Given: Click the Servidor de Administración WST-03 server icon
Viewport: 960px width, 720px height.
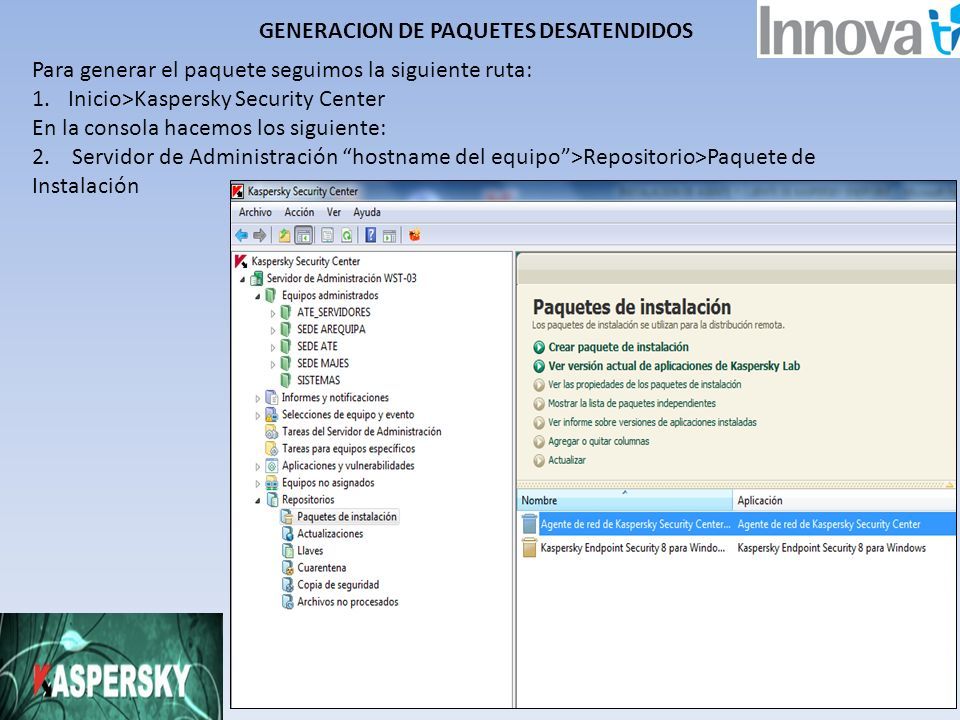Looking at the screenshot, I should (257, 279).
